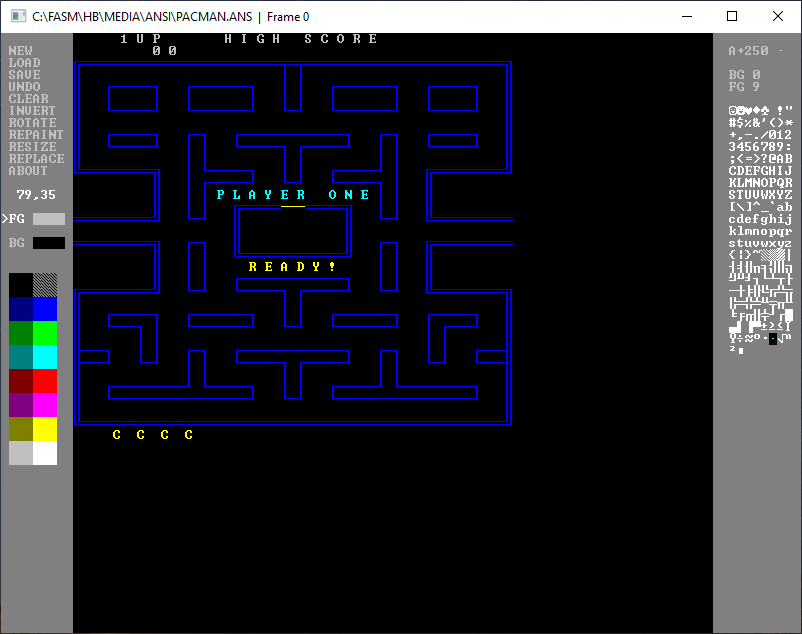This screenshot has height=634, width=802.
Task: Pick the yellow palette color
Action: pyautogui.click(x=45, y=429)
